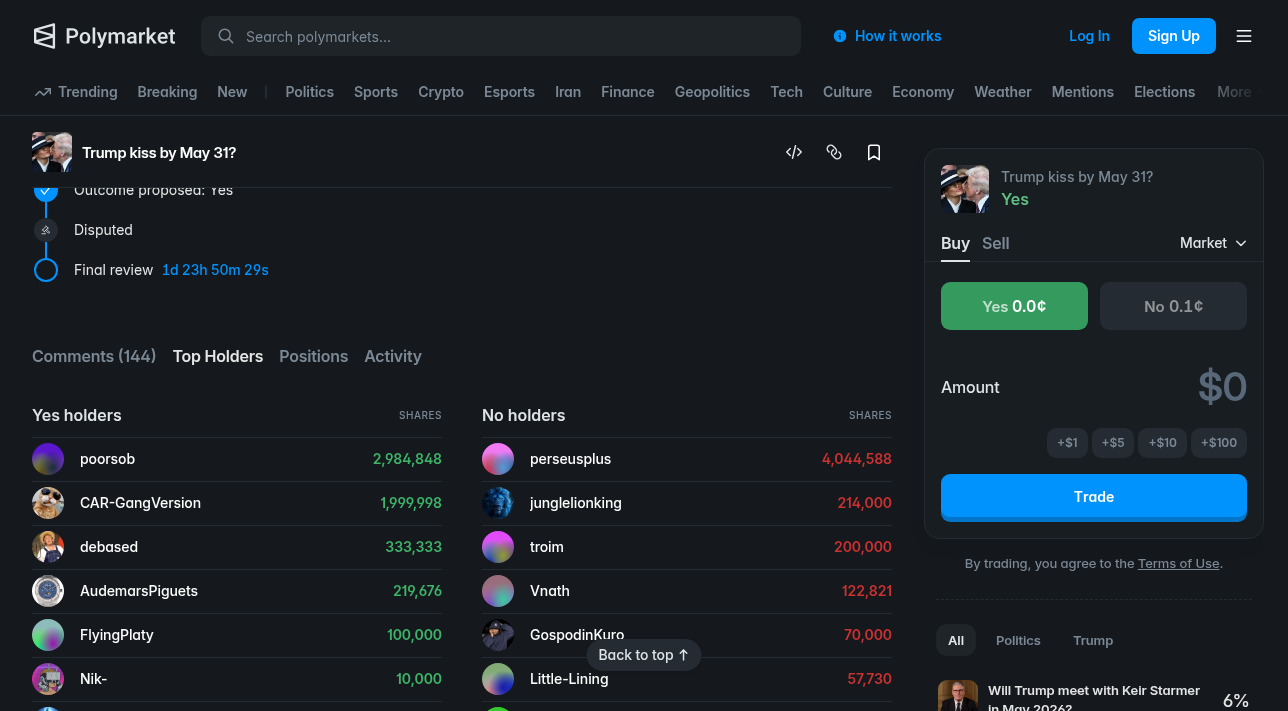The image size is (1288, 711).
Task: Switch to the Sell tab
Action: click(x=995, y=243)
